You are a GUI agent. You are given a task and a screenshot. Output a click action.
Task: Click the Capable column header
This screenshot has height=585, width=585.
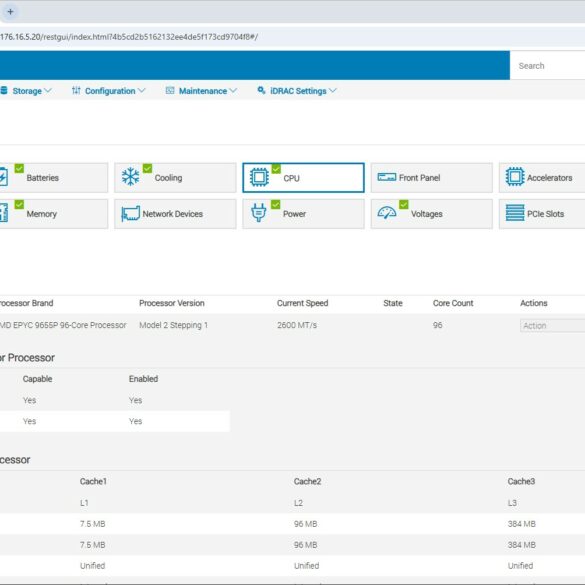[37, 379]
